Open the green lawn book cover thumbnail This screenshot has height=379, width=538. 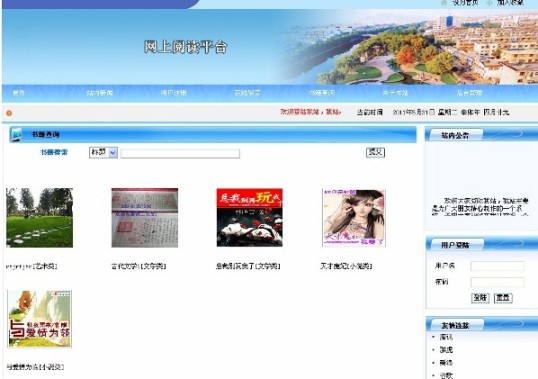39,217
